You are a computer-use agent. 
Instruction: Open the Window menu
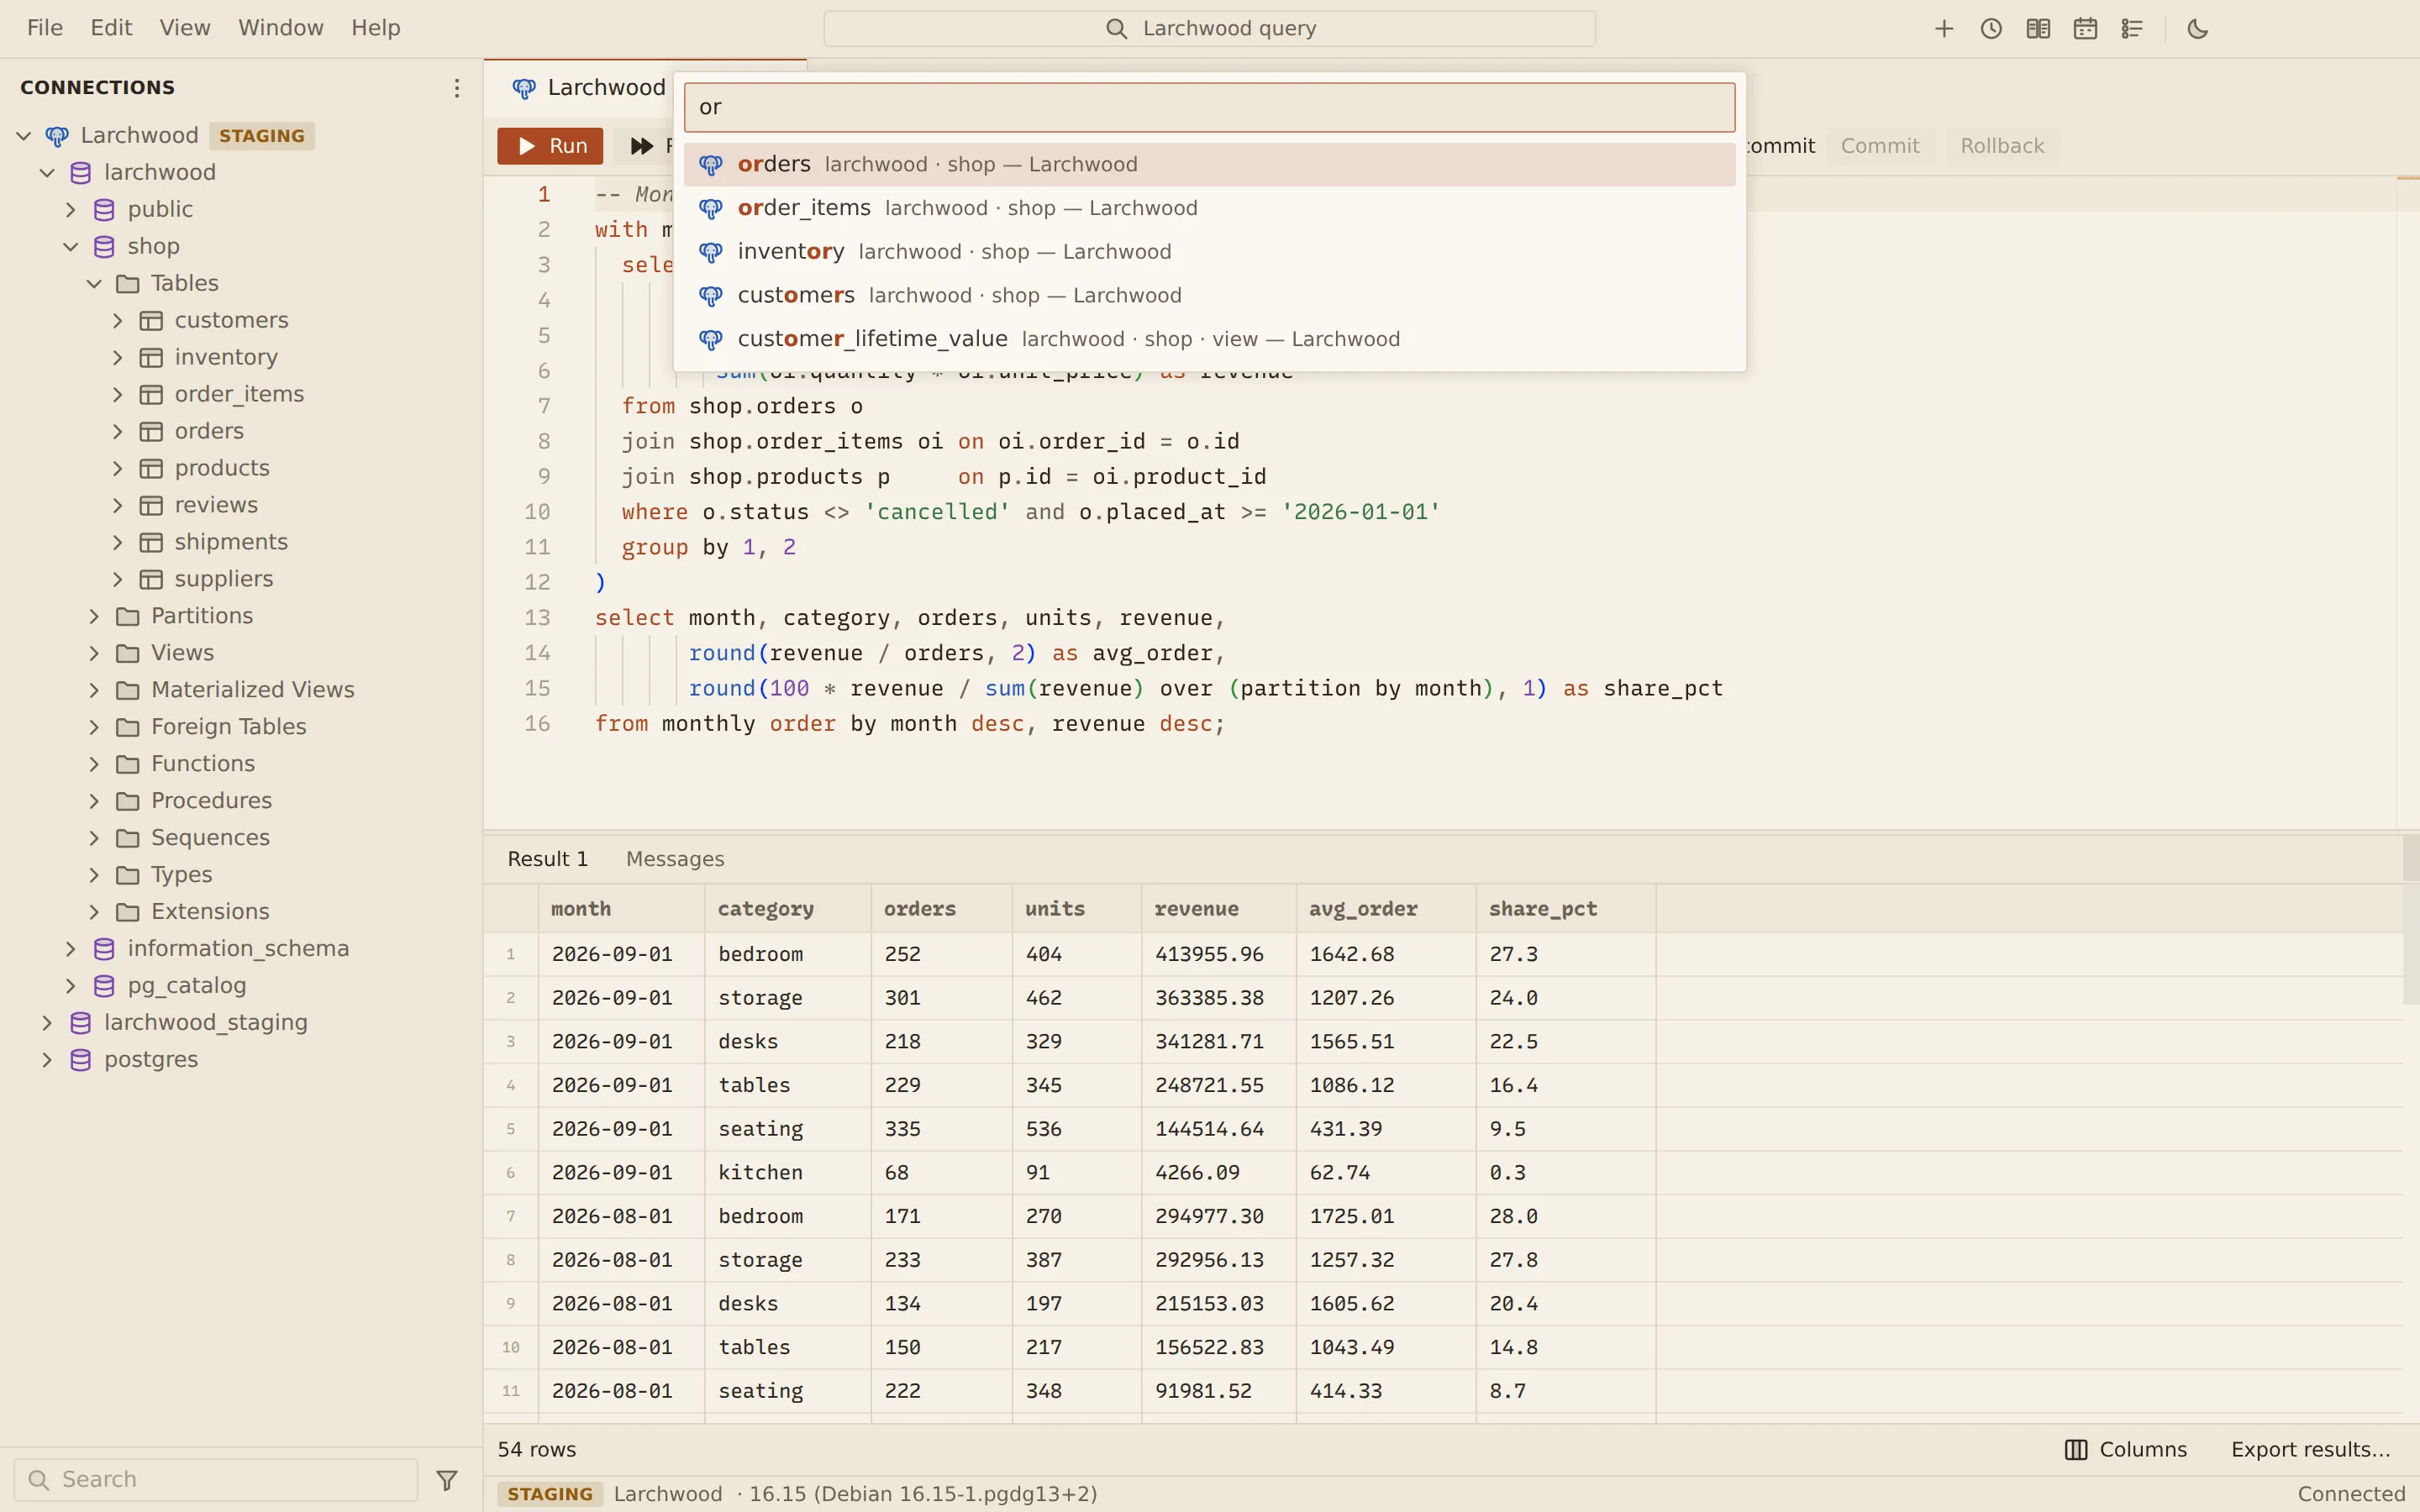(281, 28)
